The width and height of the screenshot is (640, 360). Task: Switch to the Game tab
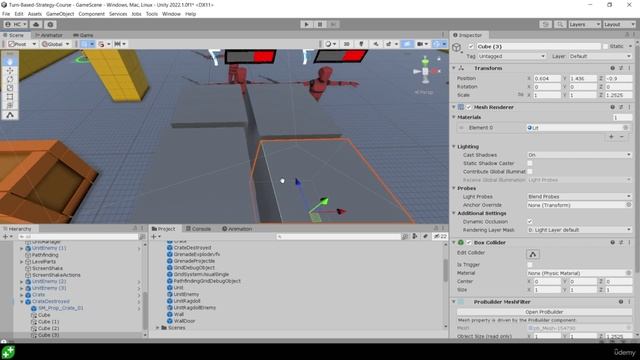point(83,35)
